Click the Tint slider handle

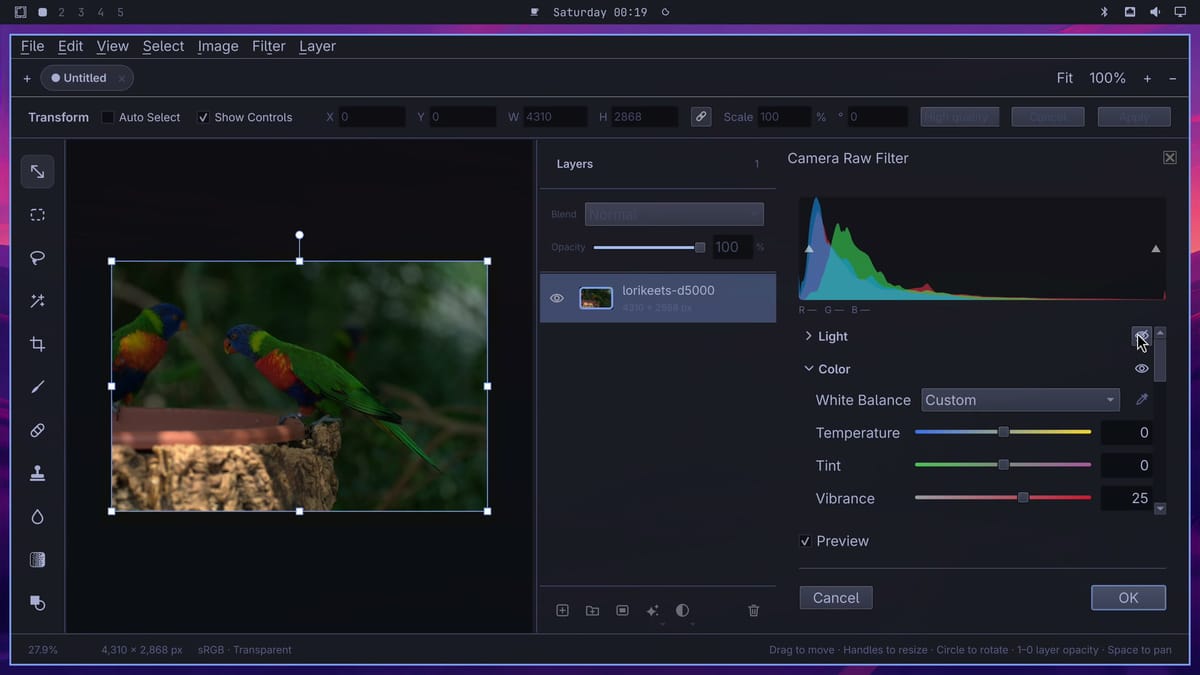[x=1003, y=465]
